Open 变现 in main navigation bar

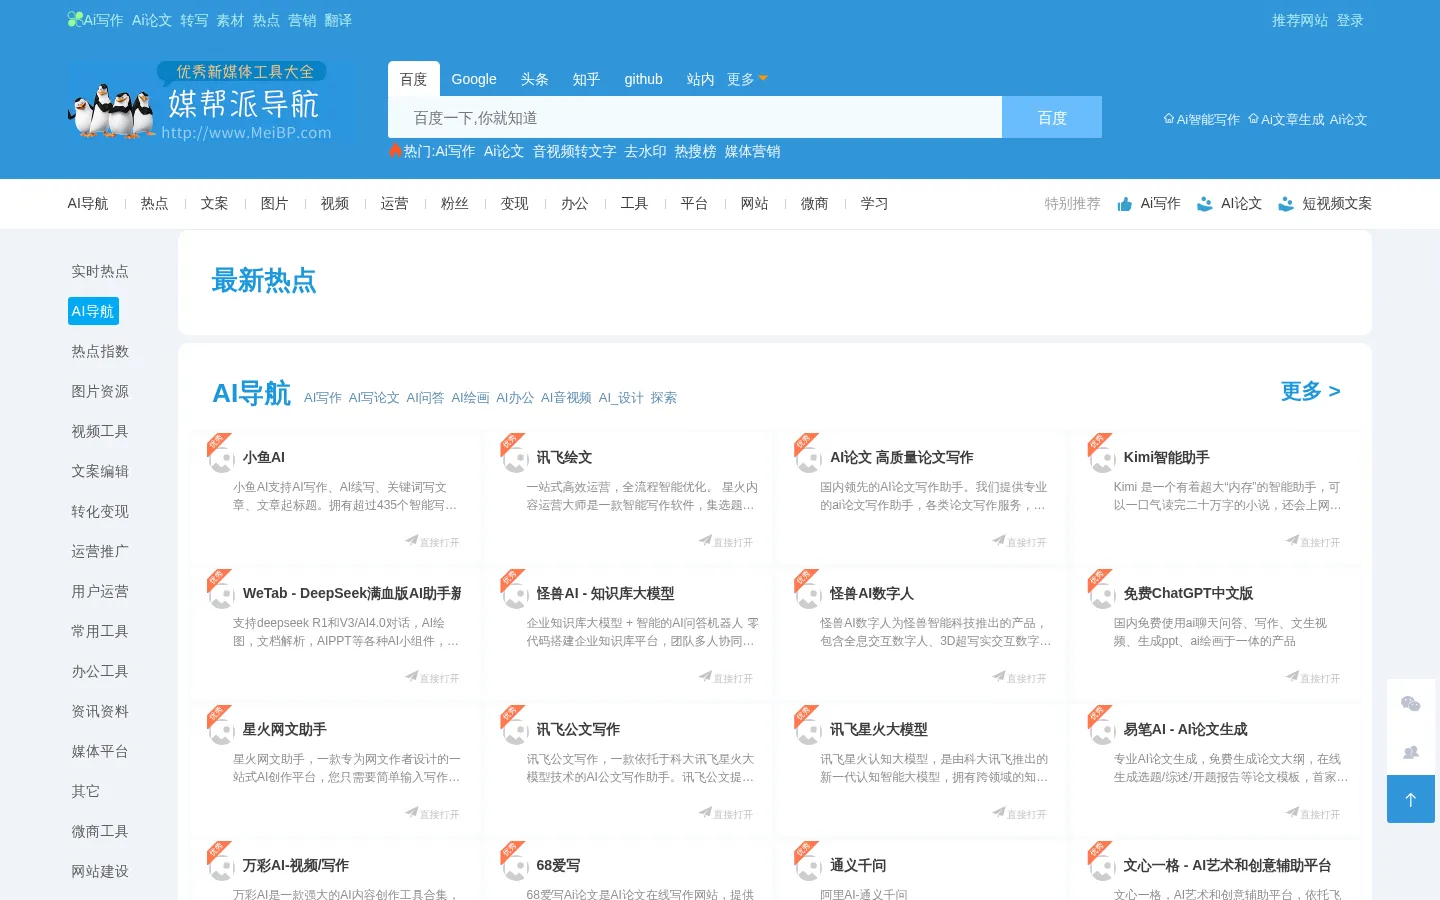coord(515,203)
